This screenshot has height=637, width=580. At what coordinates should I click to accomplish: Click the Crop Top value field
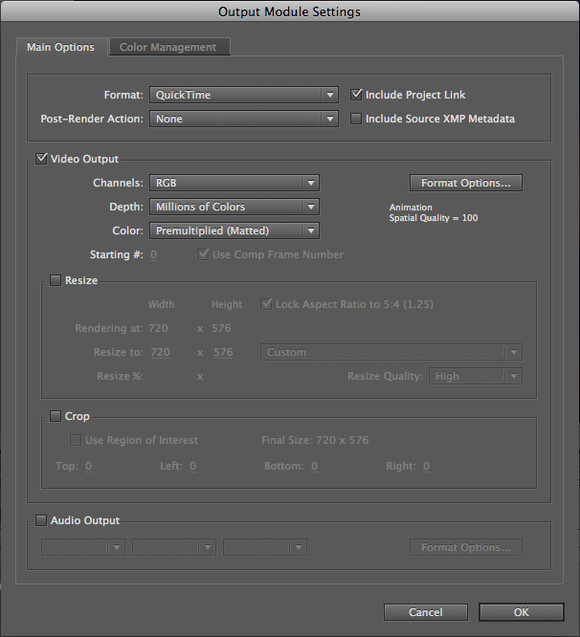coord(89,466)
